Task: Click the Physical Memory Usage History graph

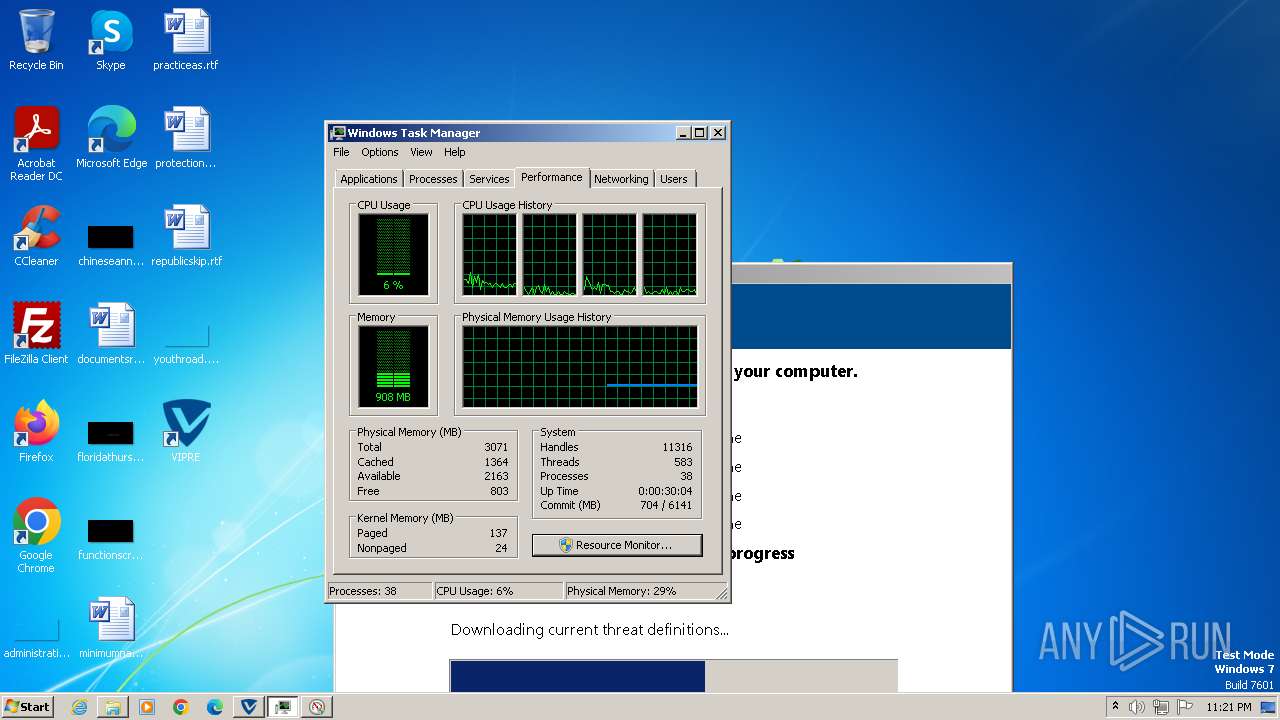Action: coord(579,366)
